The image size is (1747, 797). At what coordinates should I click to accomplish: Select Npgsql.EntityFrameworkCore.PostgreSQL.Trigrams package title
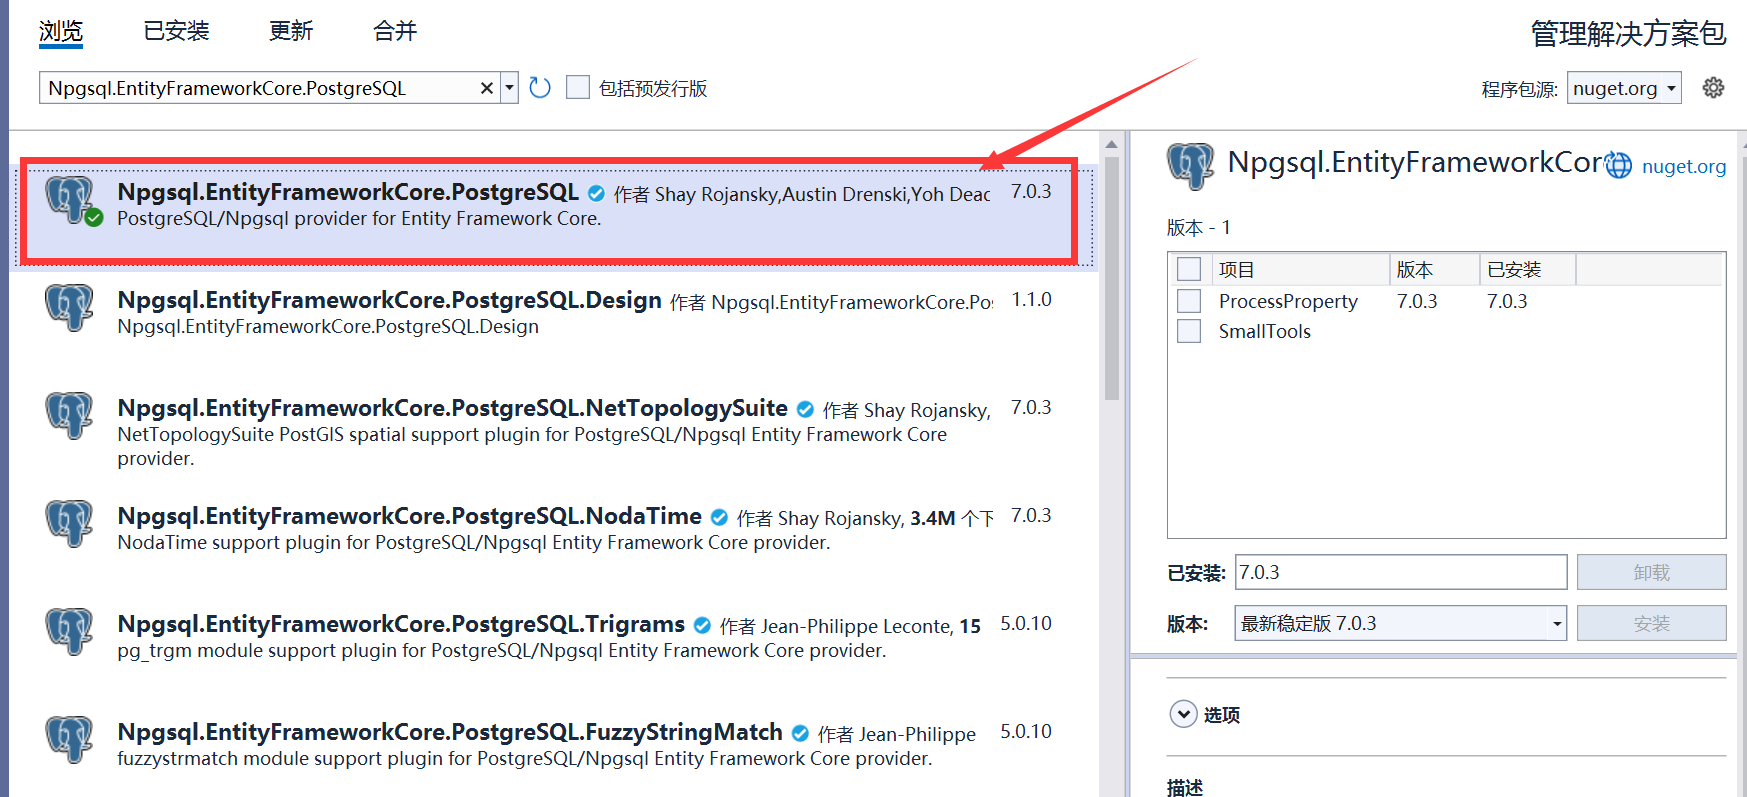[x=401, y=624]
